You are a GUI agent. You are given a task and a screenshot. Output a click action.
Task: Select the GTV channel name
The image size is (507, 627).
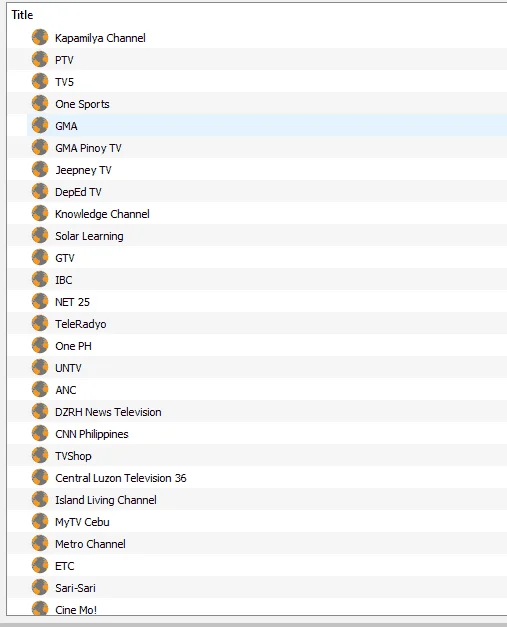[65, 258]
